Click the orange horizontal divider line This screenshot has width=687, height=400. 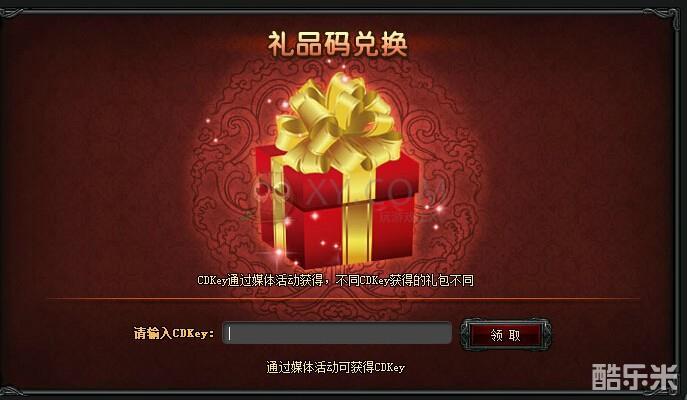click(344, 299)
